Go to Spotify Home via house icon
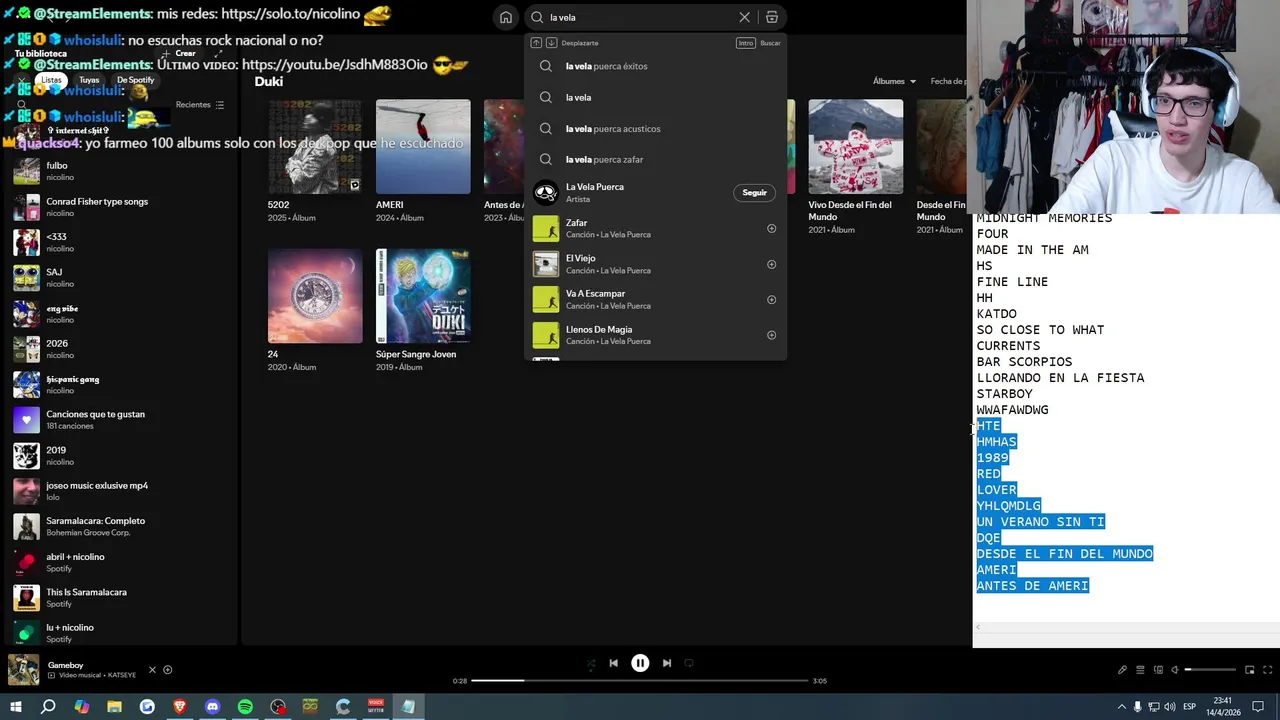The image size is (1280, 720). pyautogui.click(x=506, y=17)
